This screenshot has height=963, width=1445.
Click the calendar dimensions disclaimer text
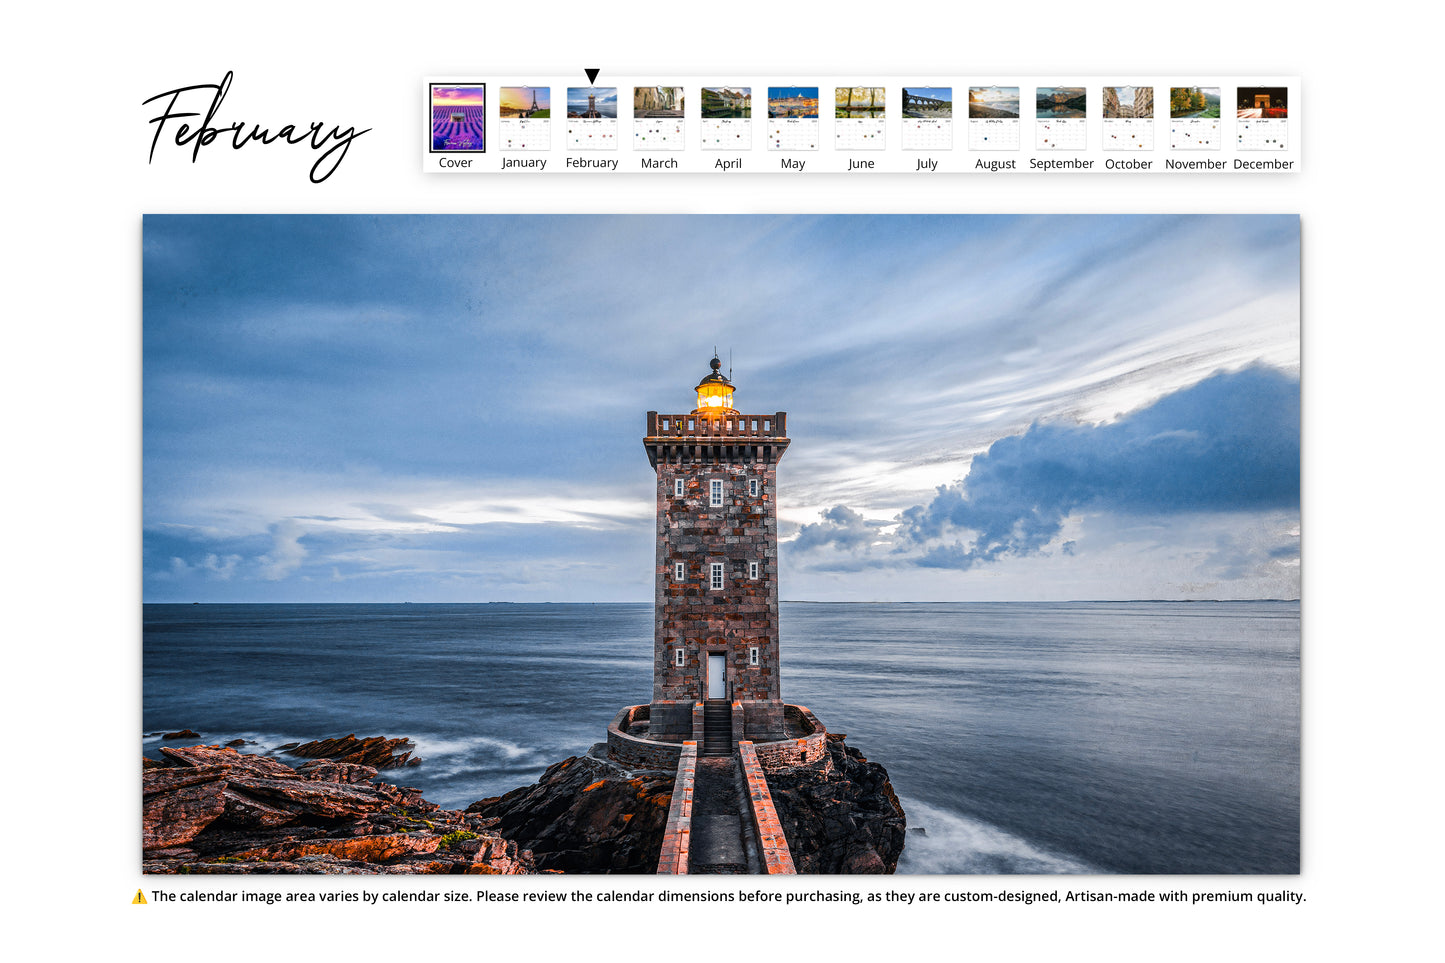point(729,896)
